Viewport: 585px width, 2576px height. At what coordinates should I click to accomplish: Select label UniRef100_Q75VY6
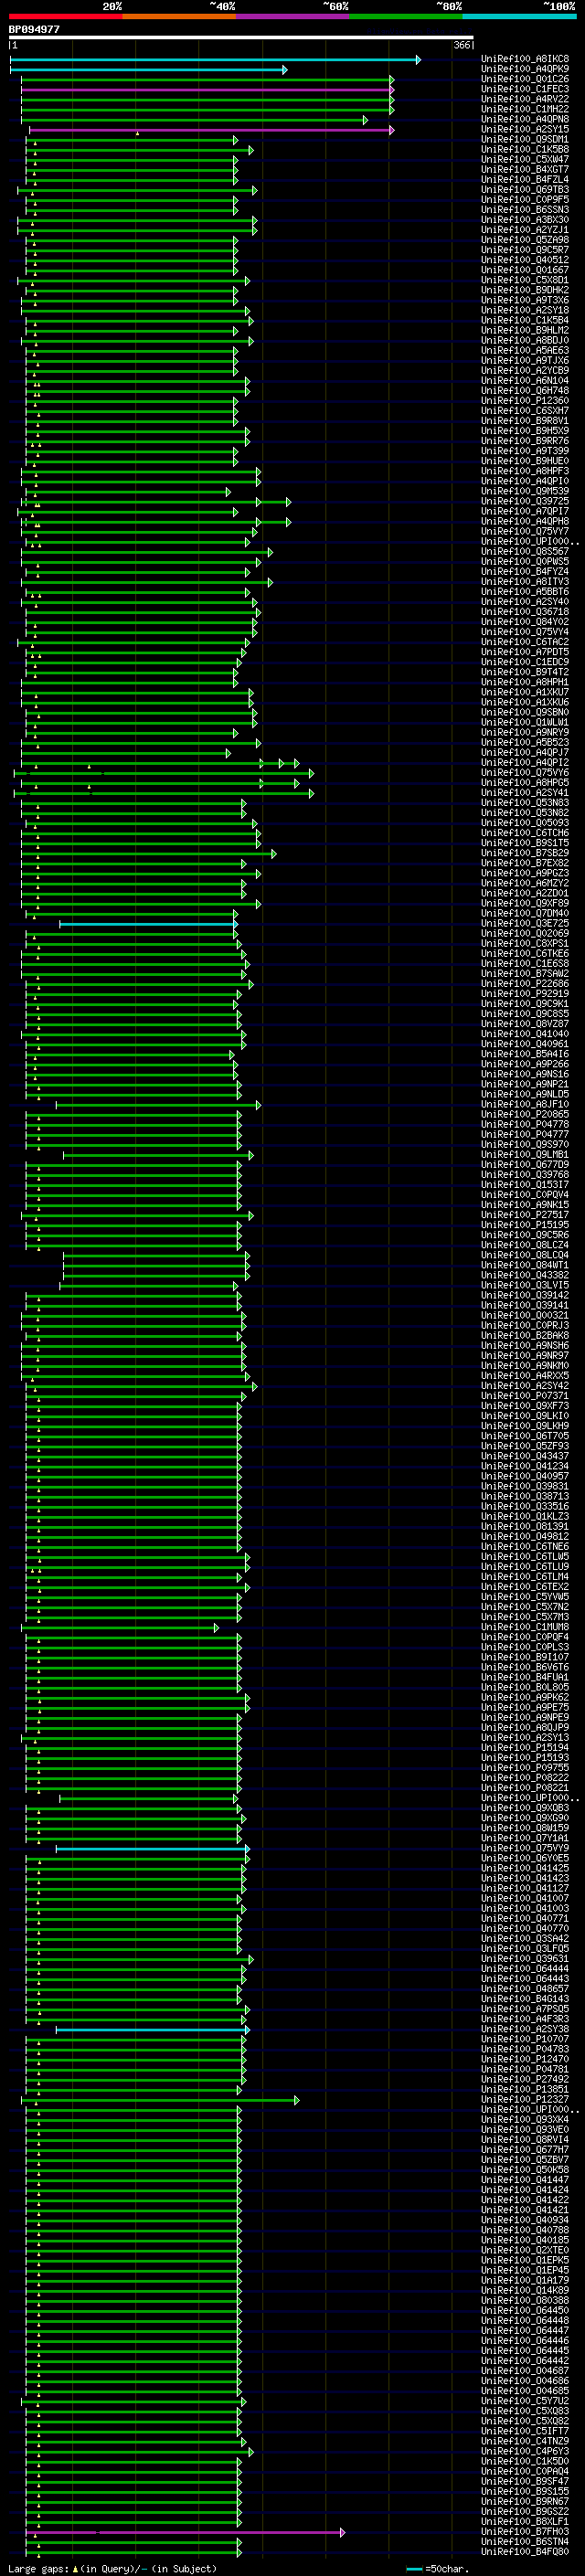coord(525,772)
